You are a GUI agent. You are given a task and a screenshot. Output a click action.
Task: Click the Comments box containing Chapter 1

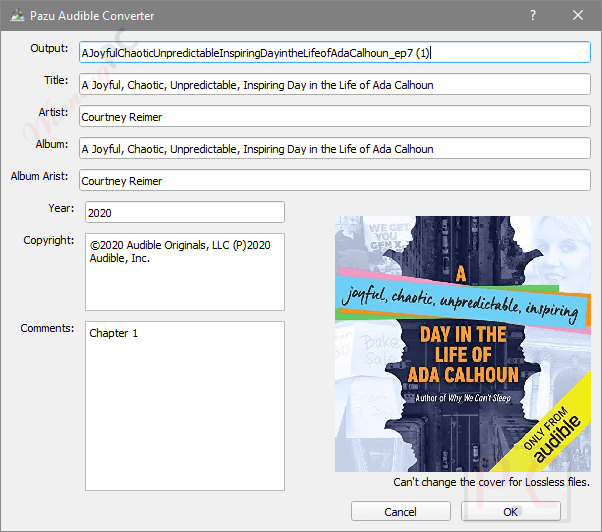[x=185, y=406]
